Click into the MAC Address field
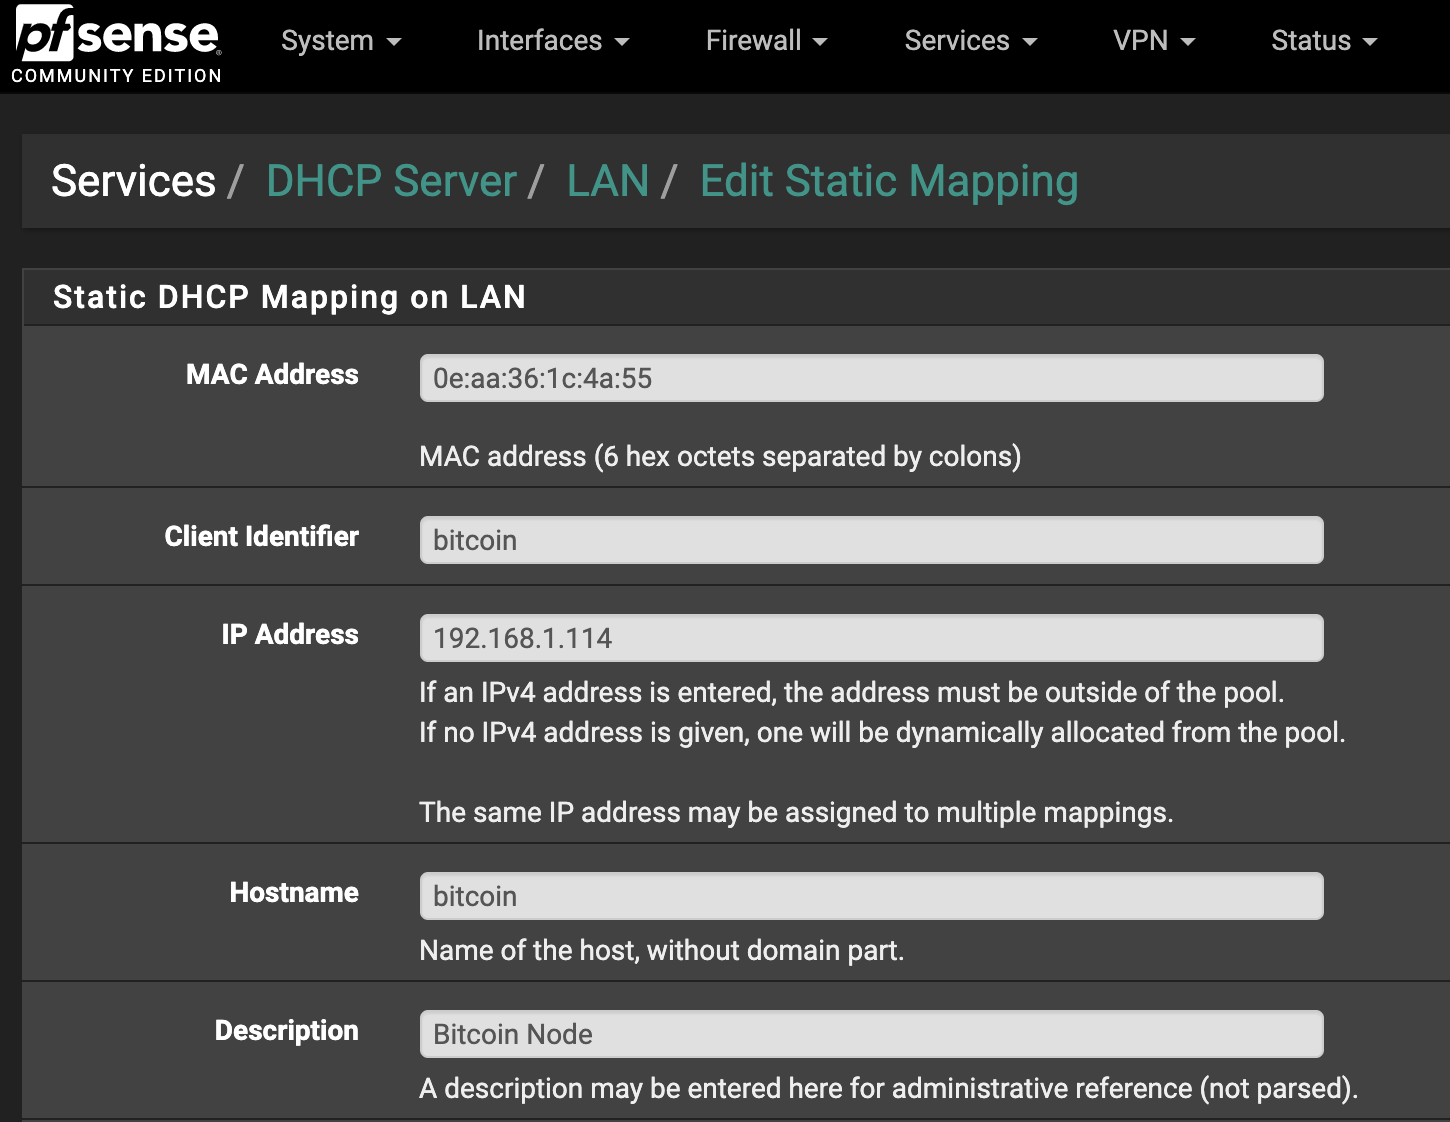1450x1122 pixels. 871,378
